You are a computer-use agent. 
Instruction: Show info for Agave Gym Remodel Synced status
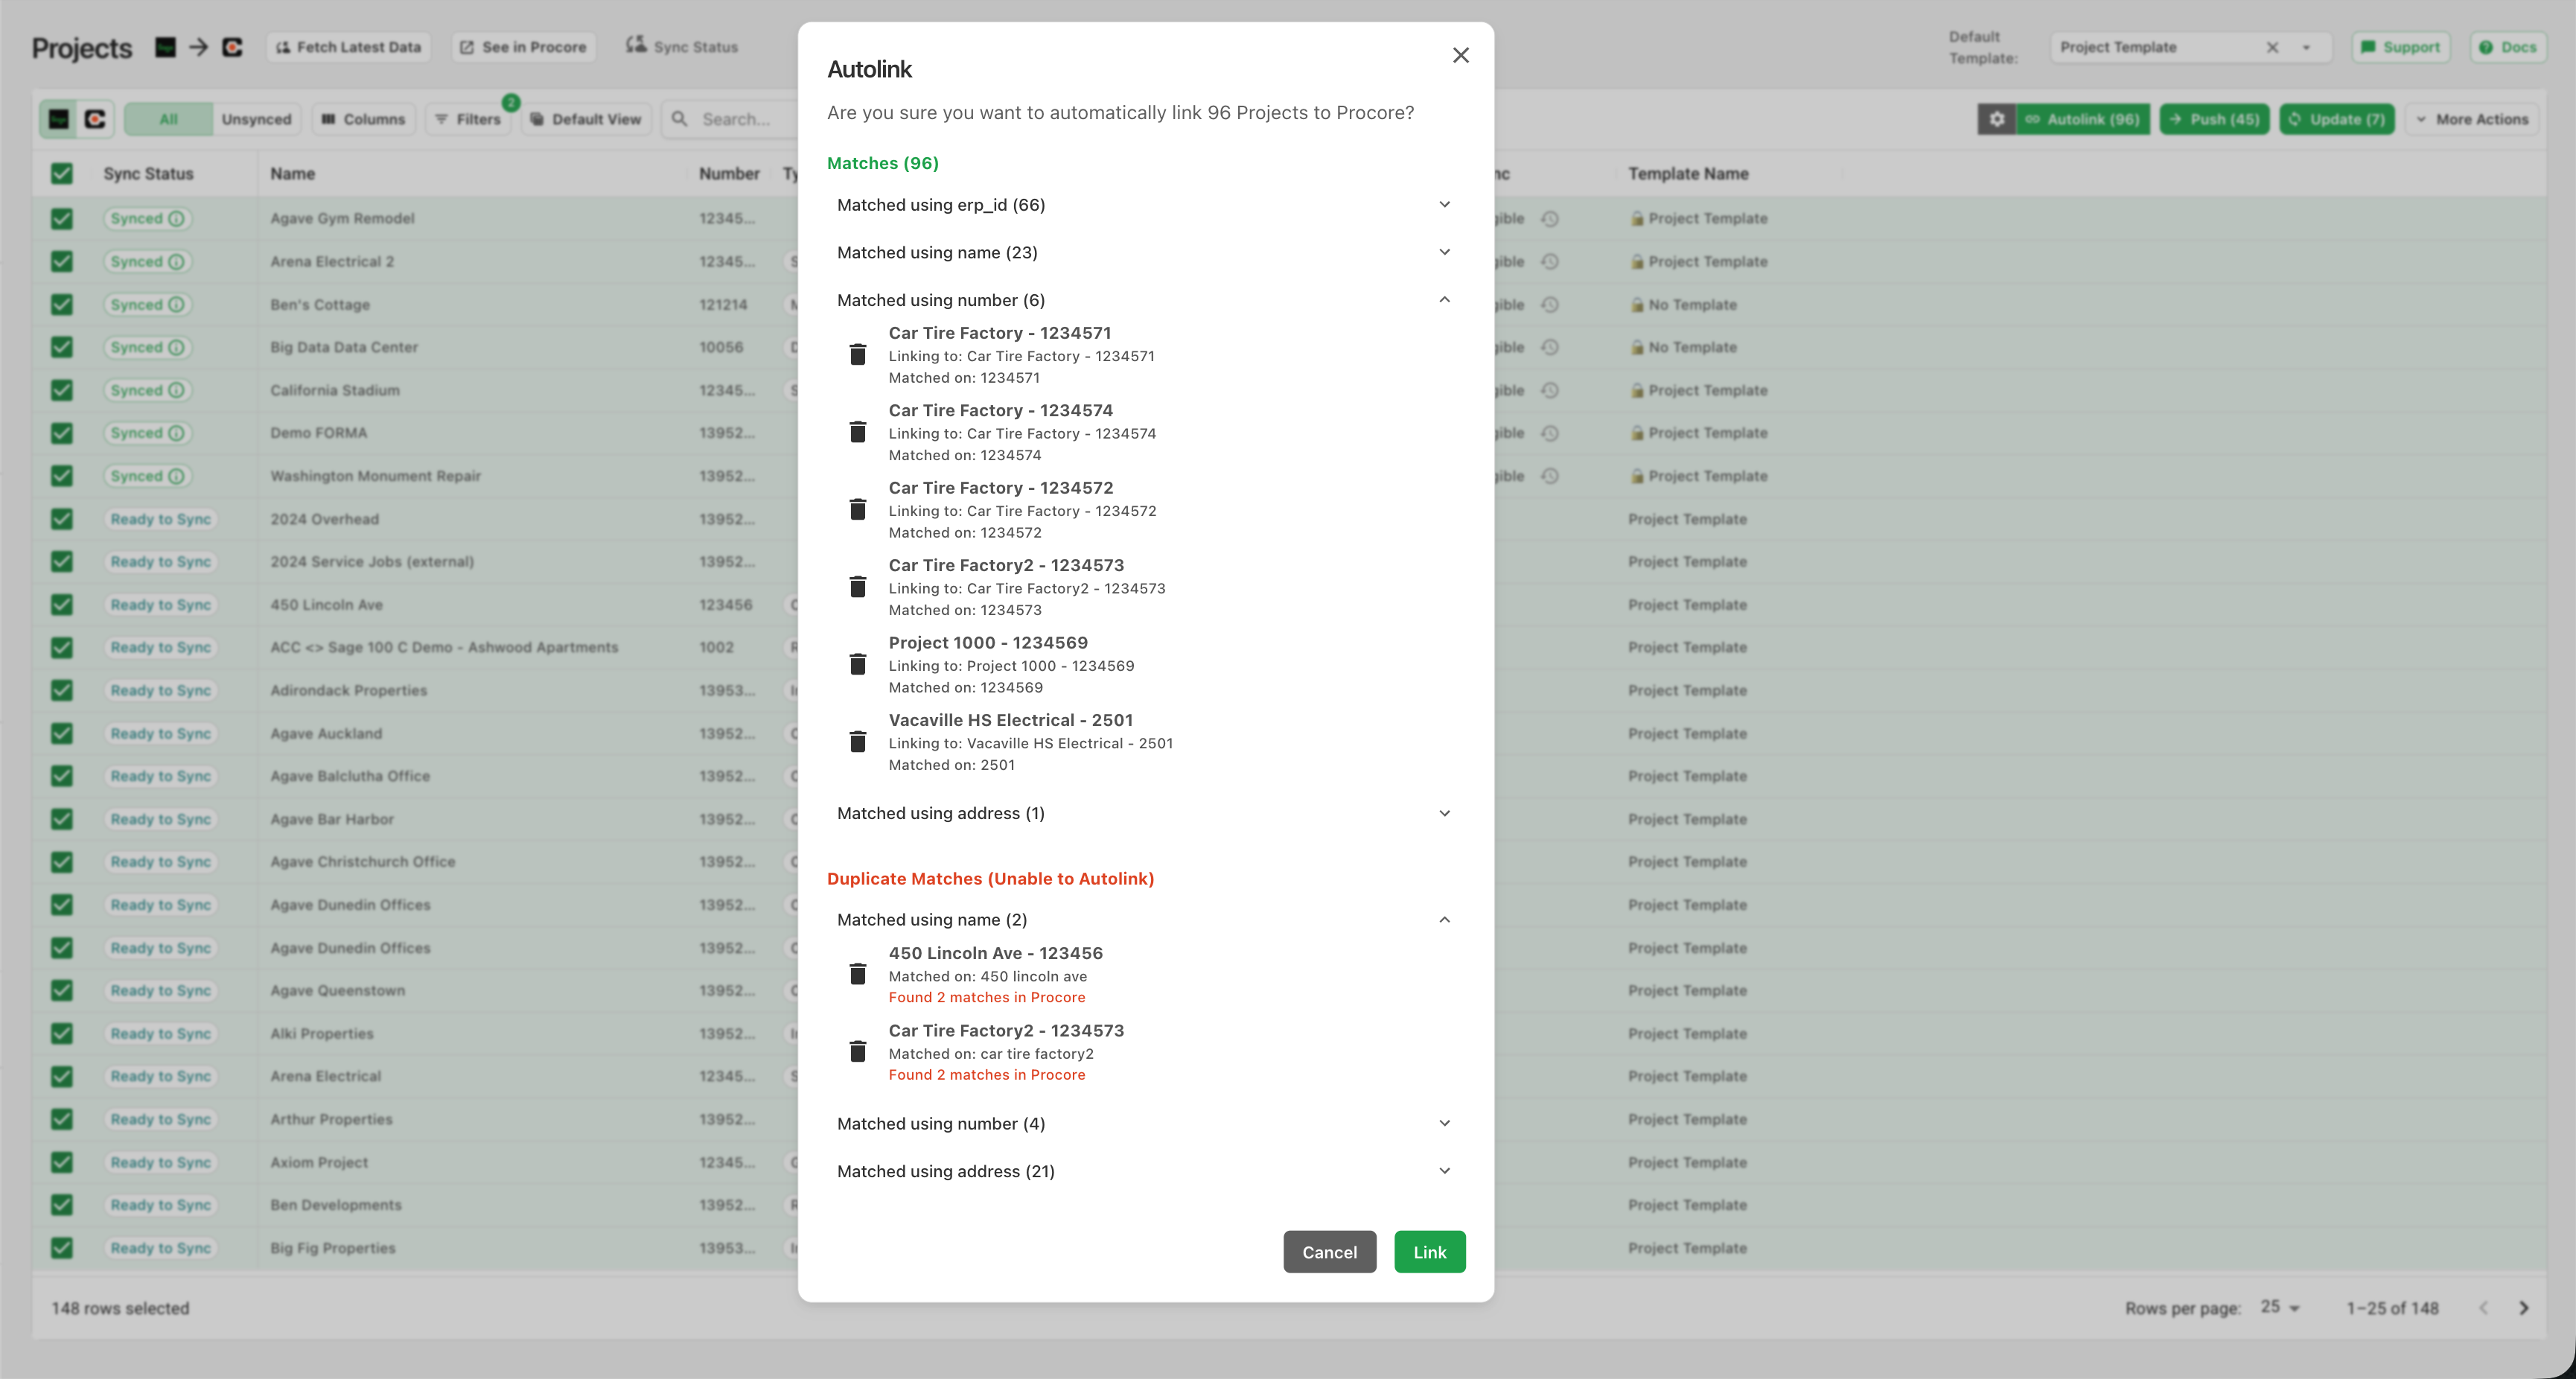(176, 218)
